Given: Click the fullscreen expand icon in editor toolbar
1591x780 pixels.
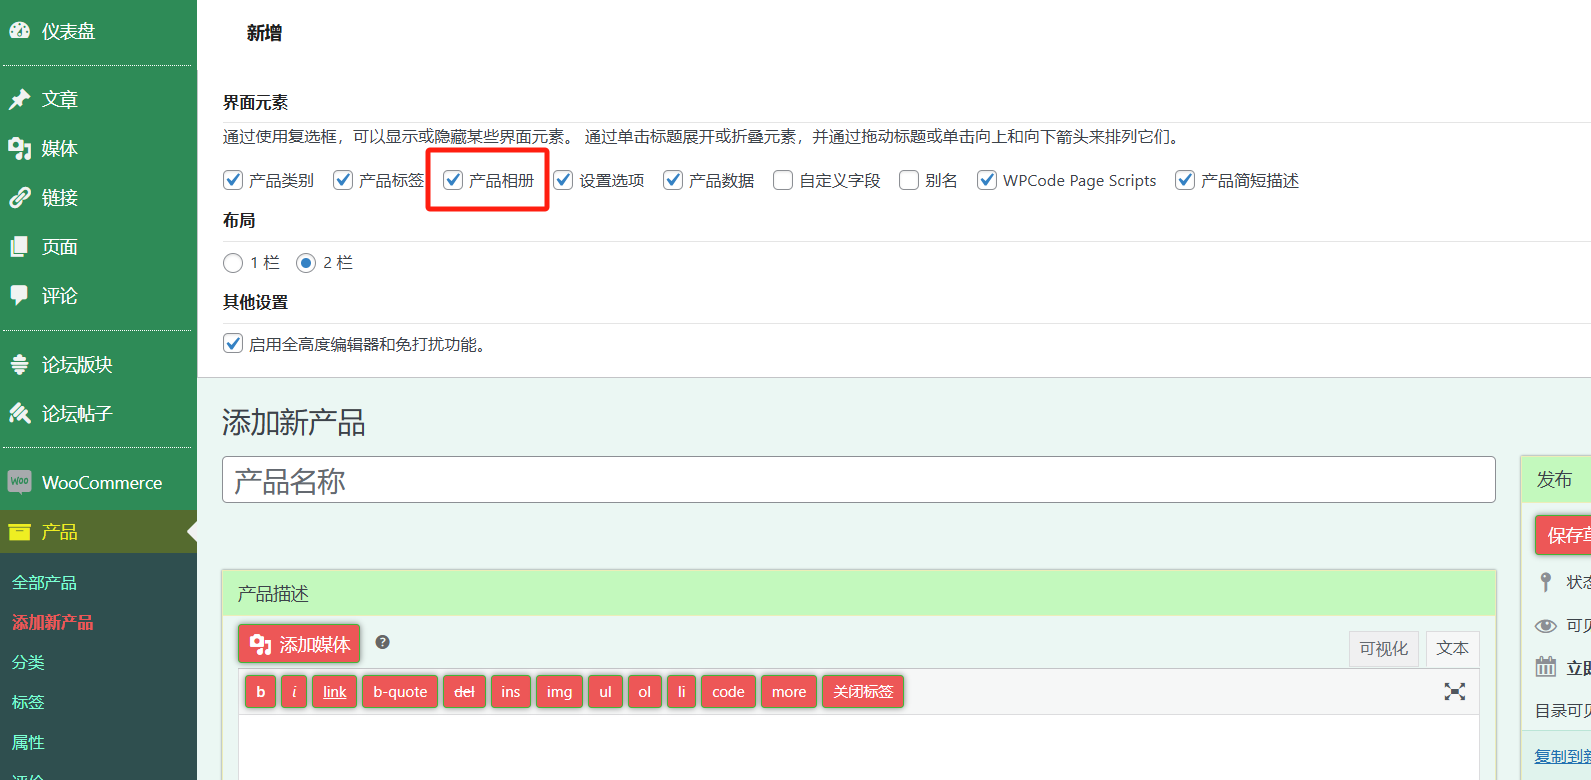Looking at the screenshot, I should point(1454,692).
